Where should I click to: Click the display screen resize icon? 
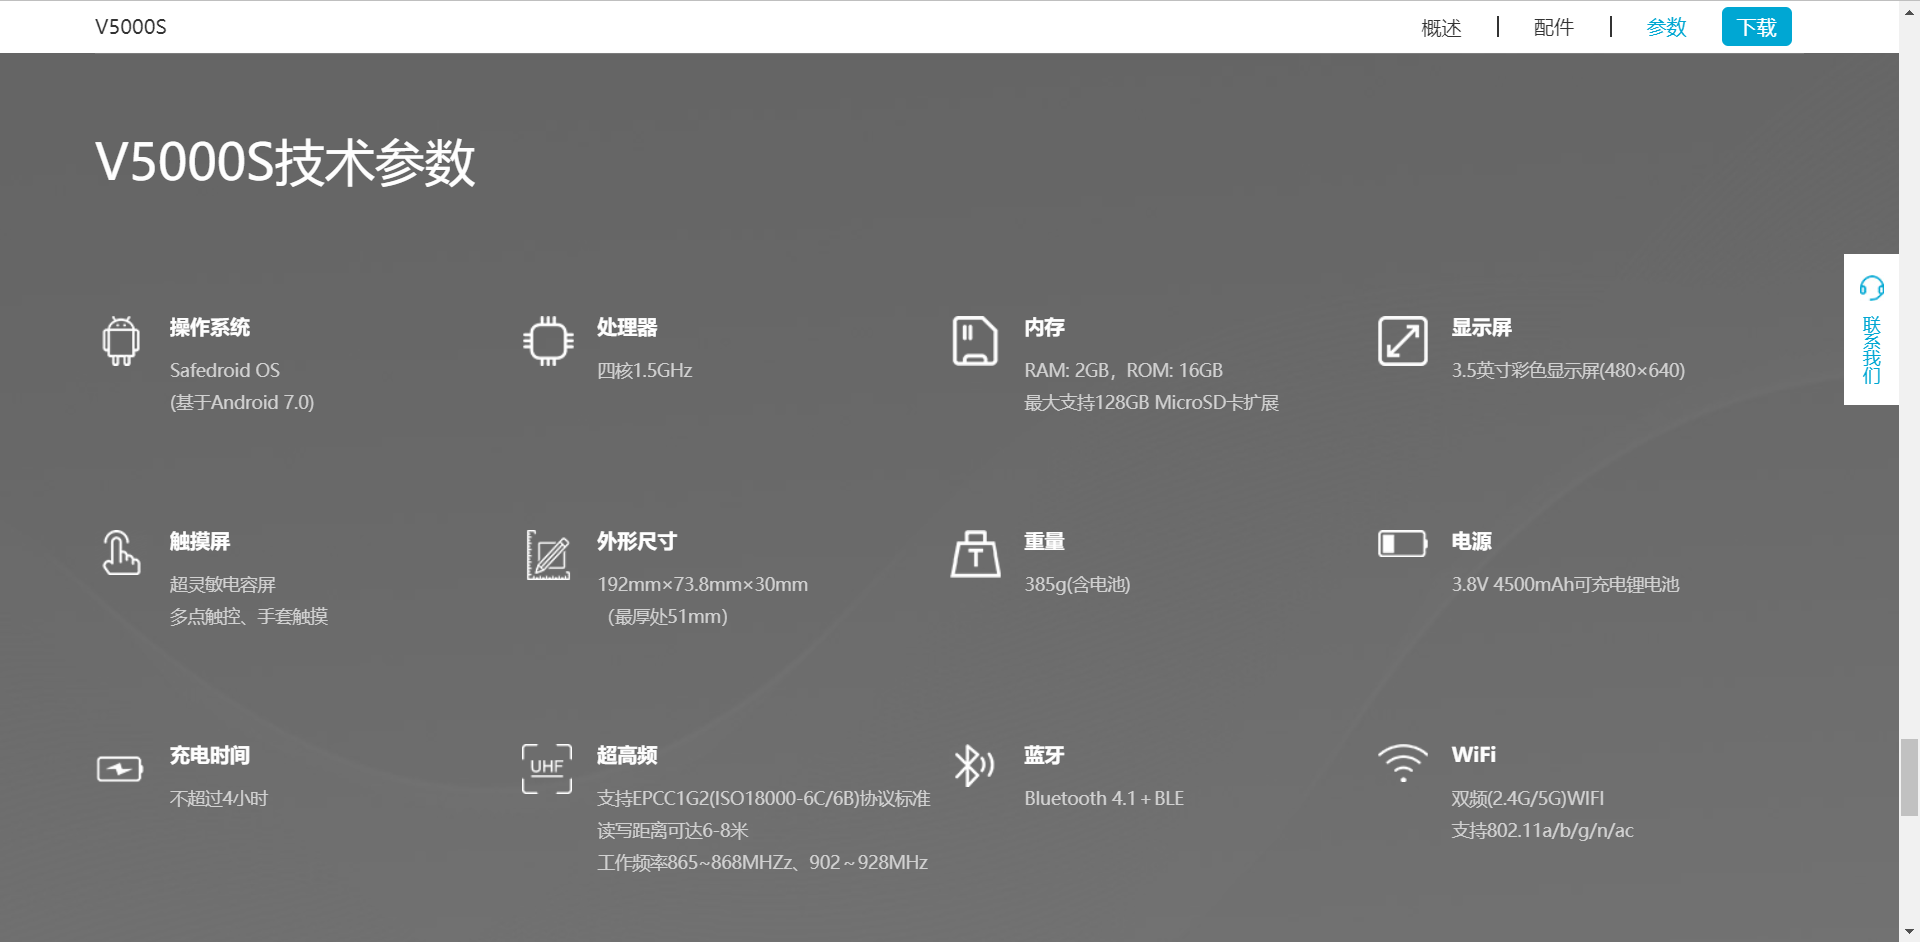(1402, 341)
